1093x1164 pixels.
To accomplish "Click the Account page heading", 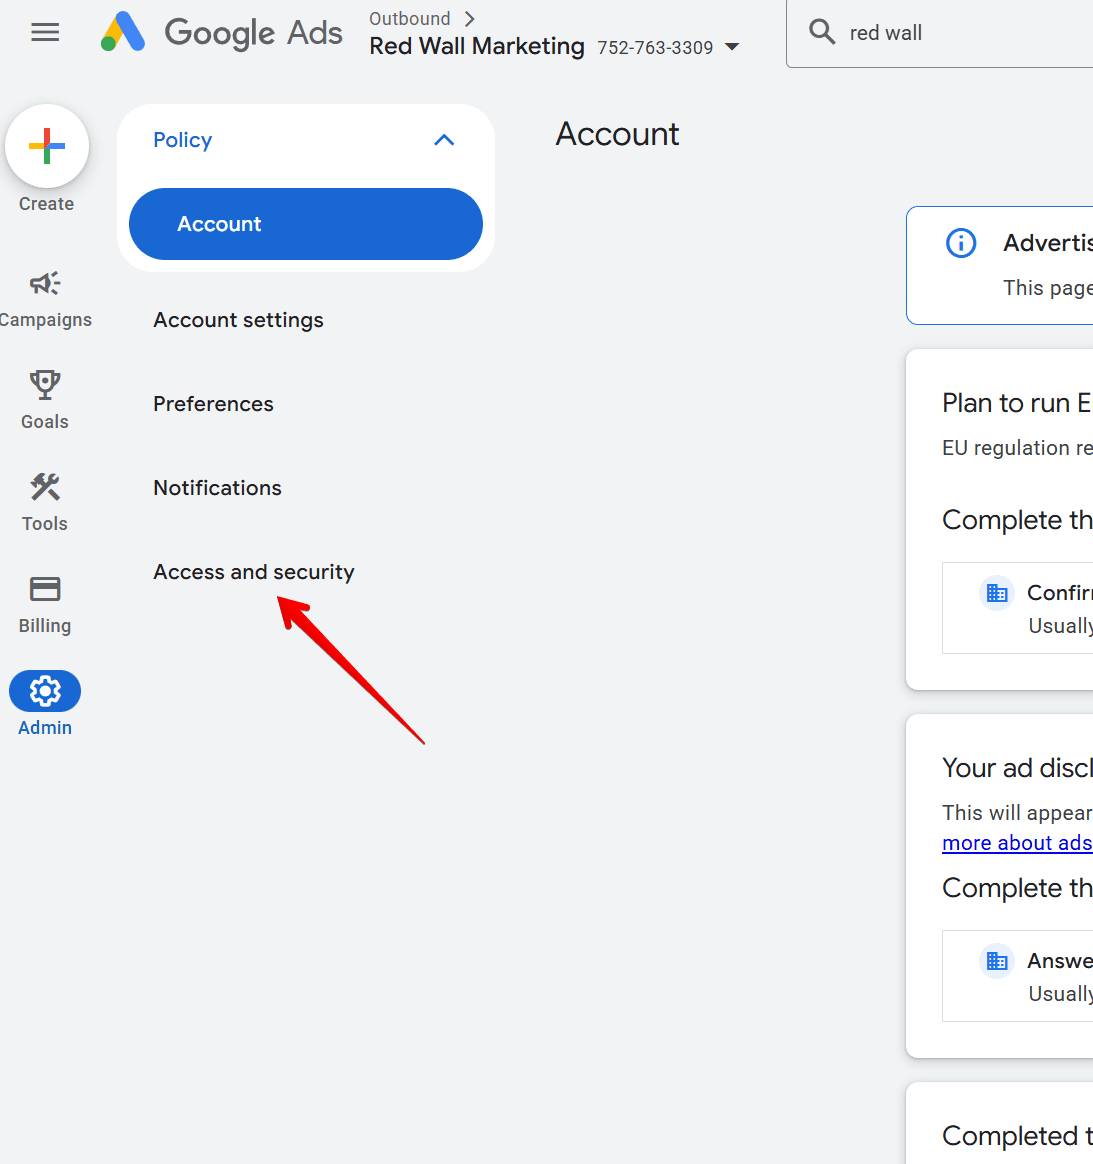I will [x=618, y=134].
